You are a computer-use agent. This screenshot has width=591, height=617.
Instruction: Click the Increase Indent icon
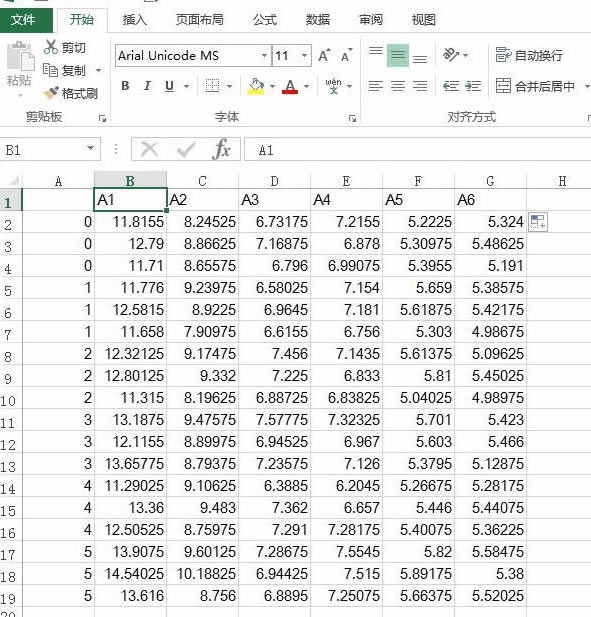(473, 86)
